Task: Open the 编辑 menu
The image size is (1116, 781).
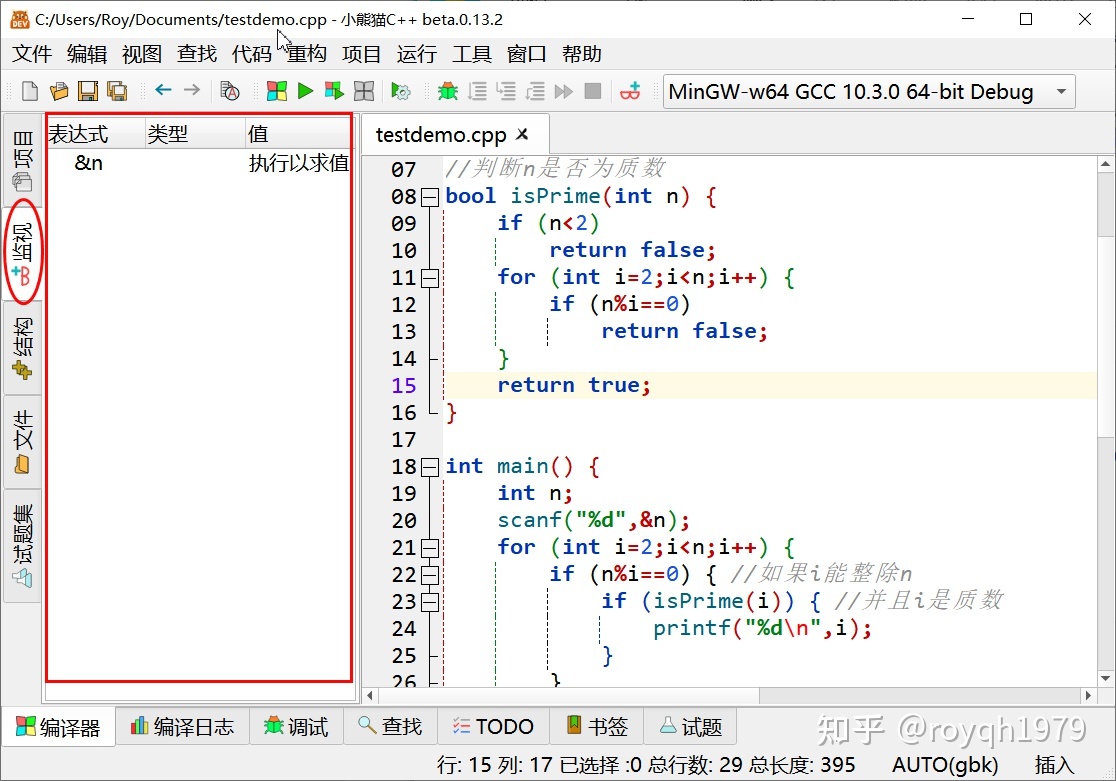Action: [87, 54]
